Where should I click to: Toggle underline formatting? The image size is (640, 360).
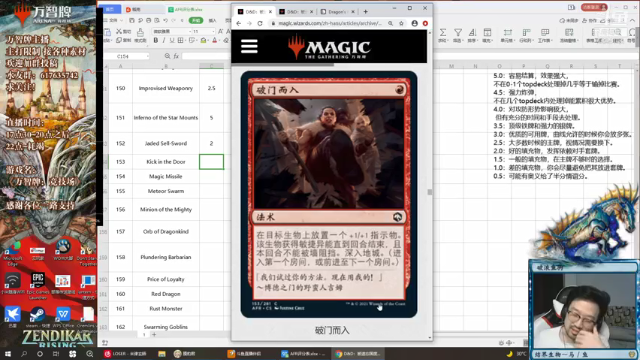172,40
